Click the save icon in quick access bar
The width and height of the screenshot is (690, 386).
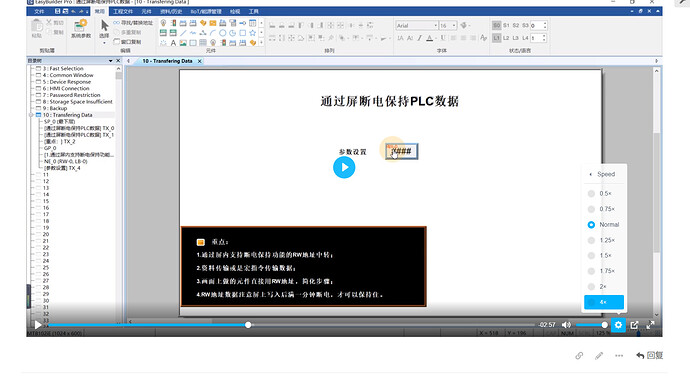[x=57, y=11]
